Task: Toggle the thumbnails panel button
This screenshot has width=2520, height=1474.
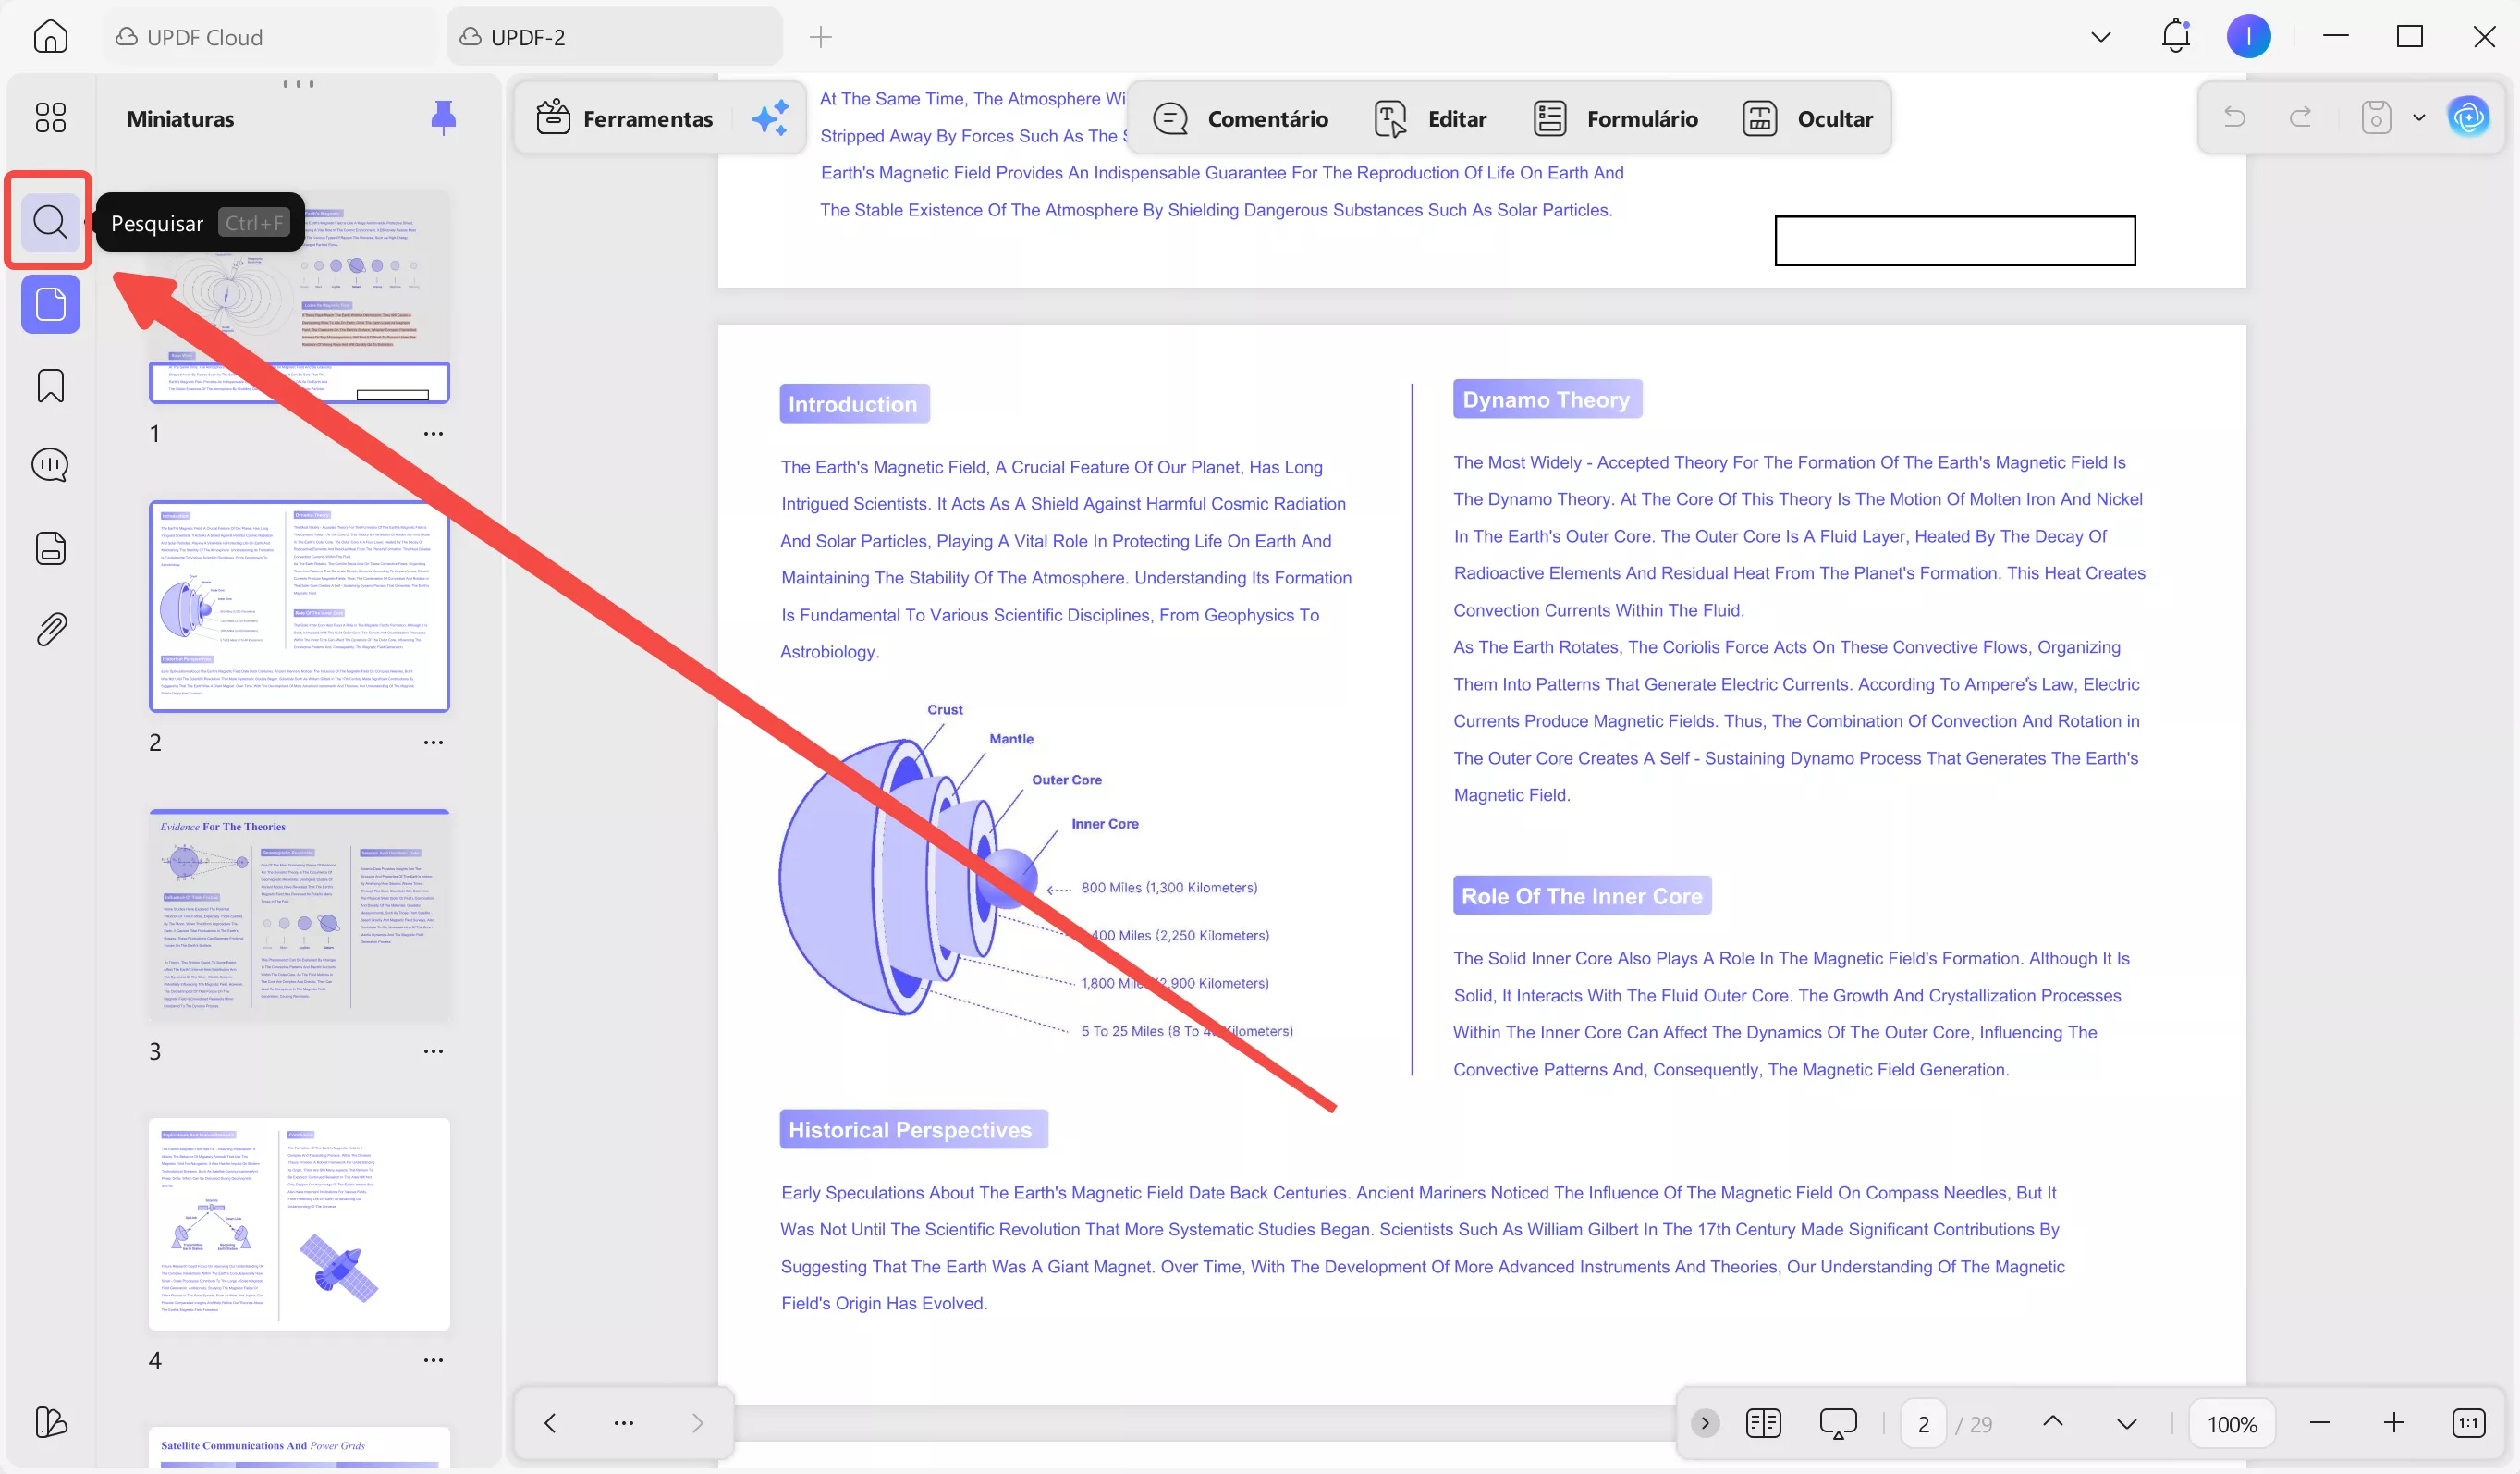Action: (x=50, y=304)
